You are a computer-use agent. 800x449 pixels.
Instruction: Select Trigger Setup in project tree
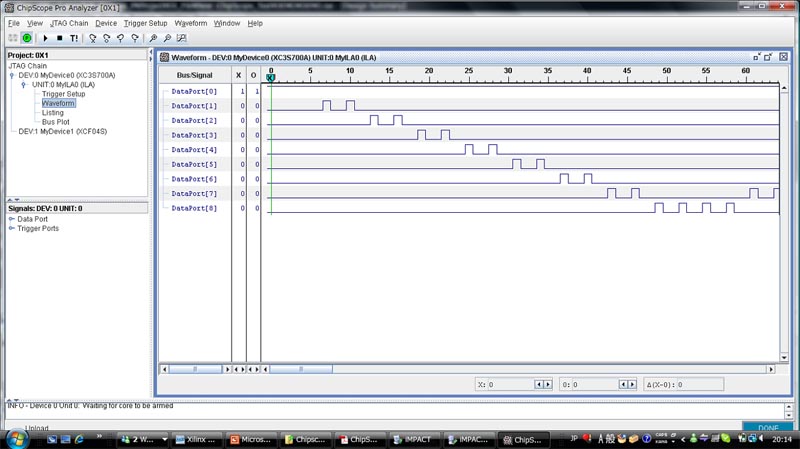pos(63,94)
